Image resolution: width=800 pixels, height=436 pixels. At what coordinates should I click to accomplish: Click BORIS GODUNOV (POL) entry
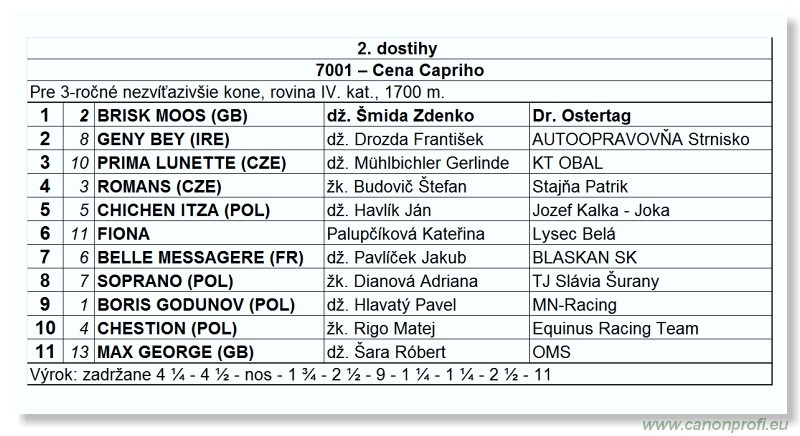tap(190, 304)
